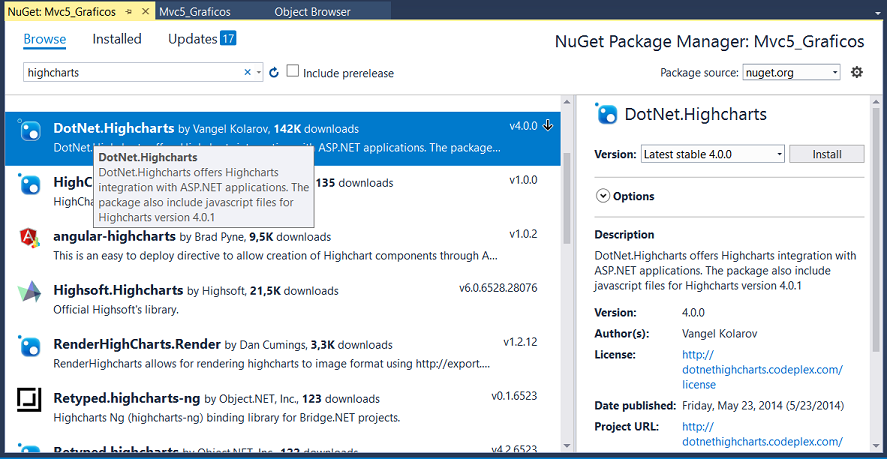This screenshot has height=459, width=887.
Task: Select the RenderHighCharts.Render package row
Action: 282,353
